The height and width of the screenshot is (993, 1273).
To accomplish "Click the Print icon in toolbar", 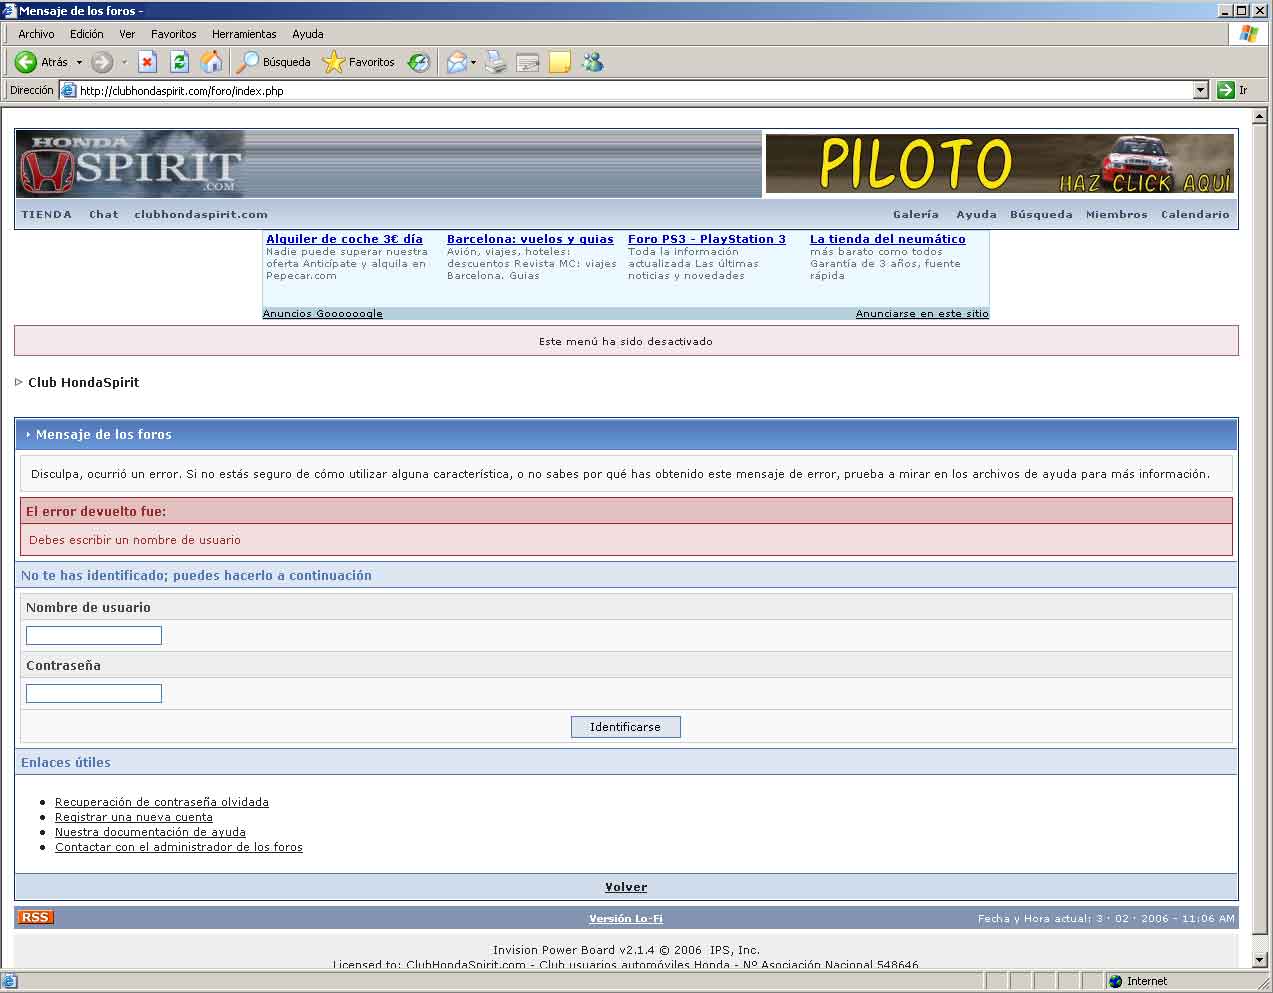I will (x=495, y=62).
